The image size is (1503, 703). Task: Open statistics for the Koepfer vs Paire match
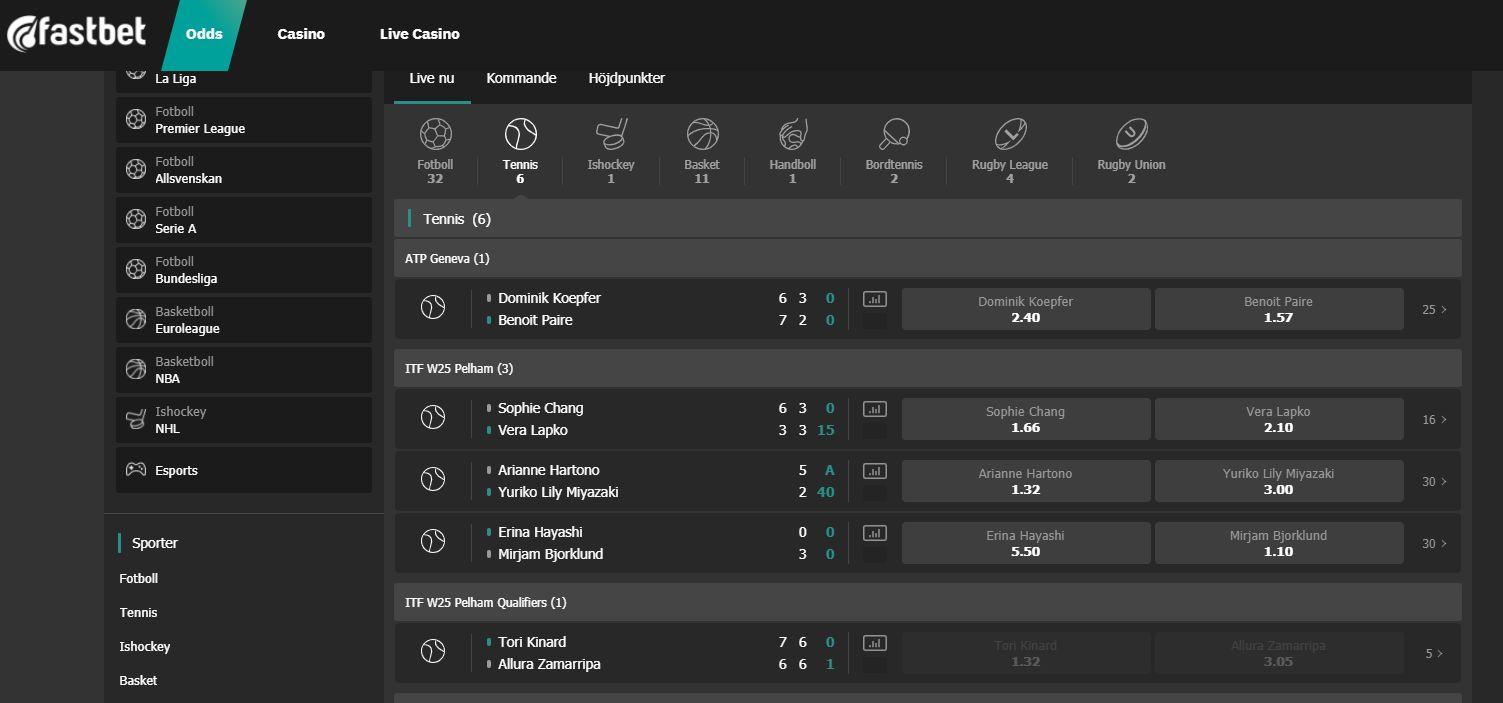click(874, 297)
